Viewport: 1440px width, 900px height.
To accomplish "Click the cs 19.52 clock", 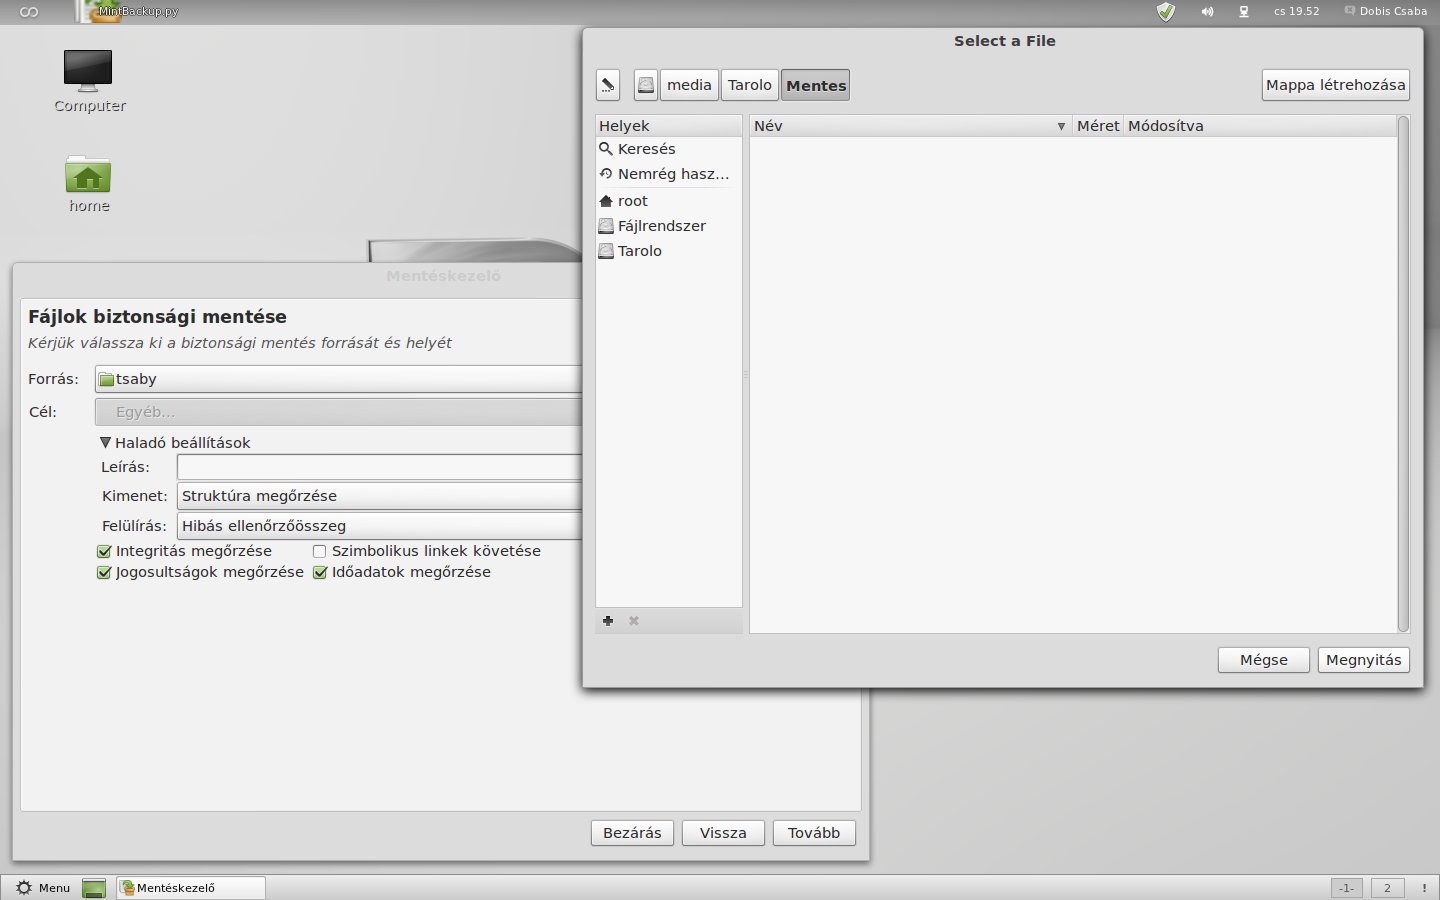I will point(1297,11).
